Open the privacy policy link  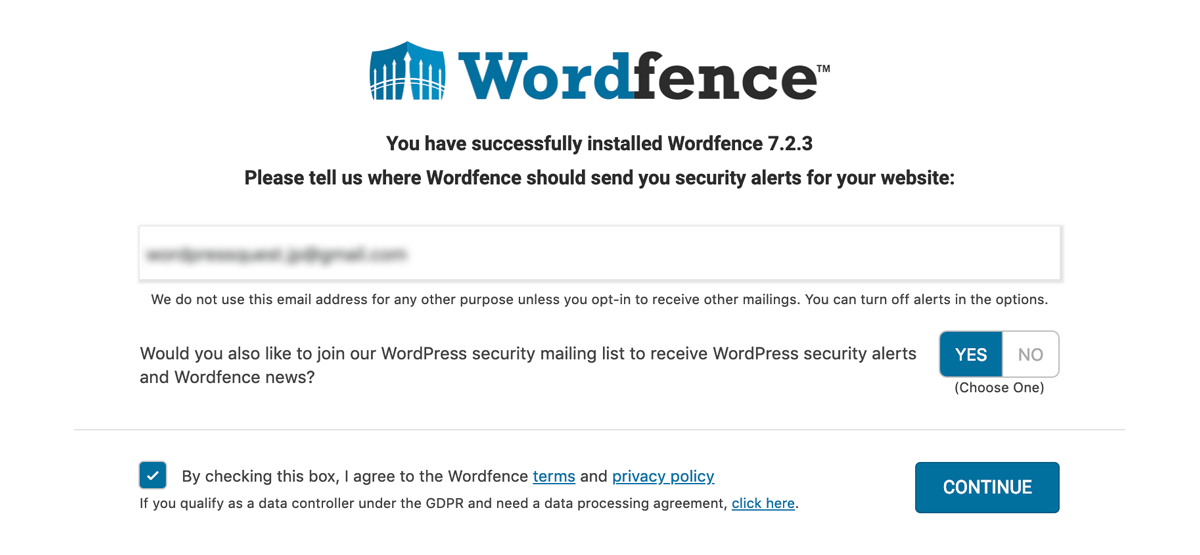(663, 476)
